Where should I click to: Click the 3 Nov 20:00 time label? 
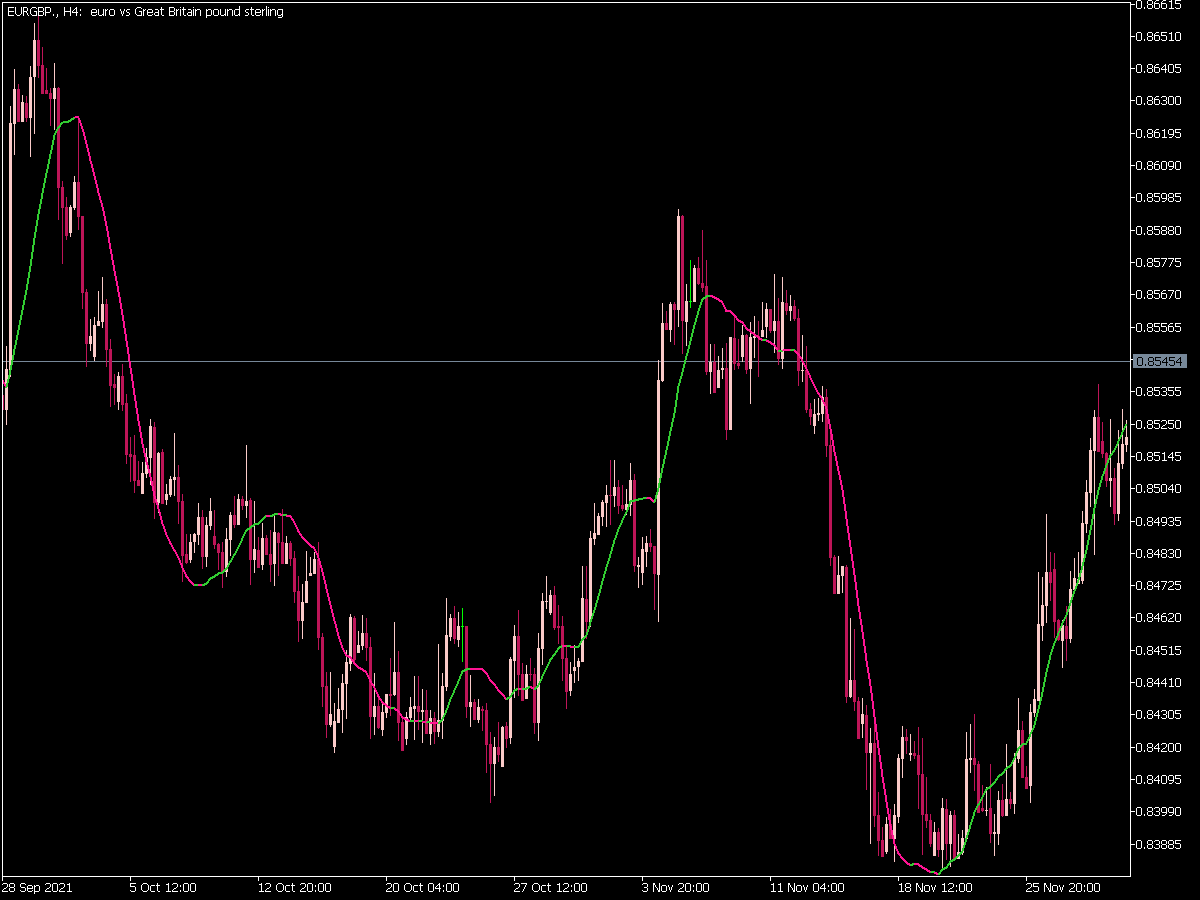[675, 887]
